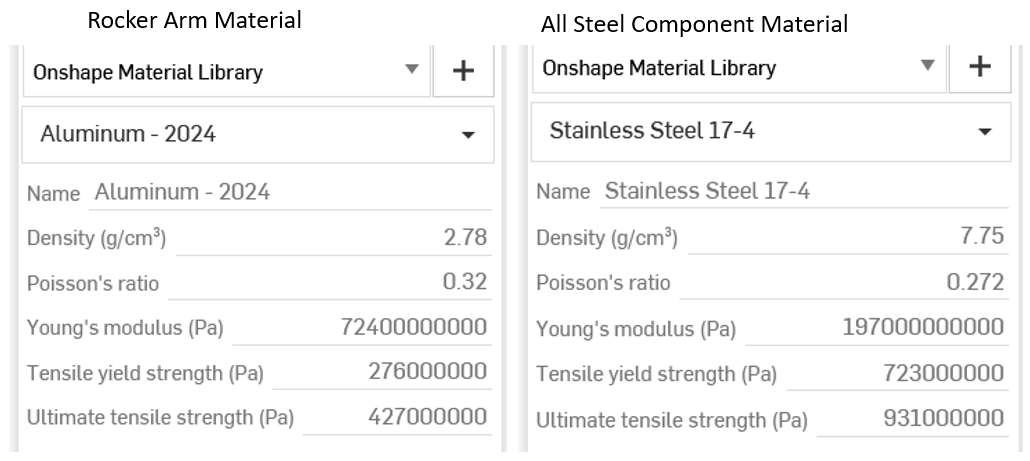Image resolution: width=1030 pixels, height=461 pixels.
Task: Open the left Onshape Material Library dropdown
Action: coord(227,72)
